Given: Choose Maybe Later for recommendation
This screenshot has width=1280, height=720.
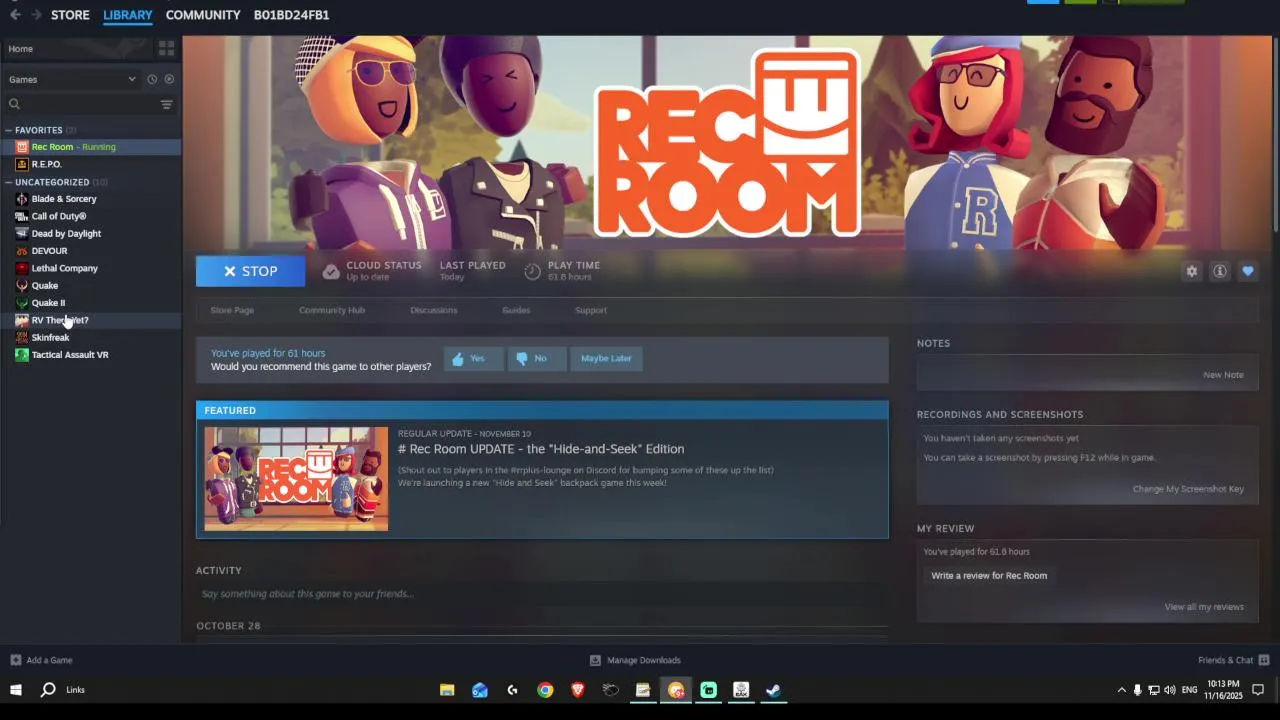Looking at the screenshot, I should 606,358.
